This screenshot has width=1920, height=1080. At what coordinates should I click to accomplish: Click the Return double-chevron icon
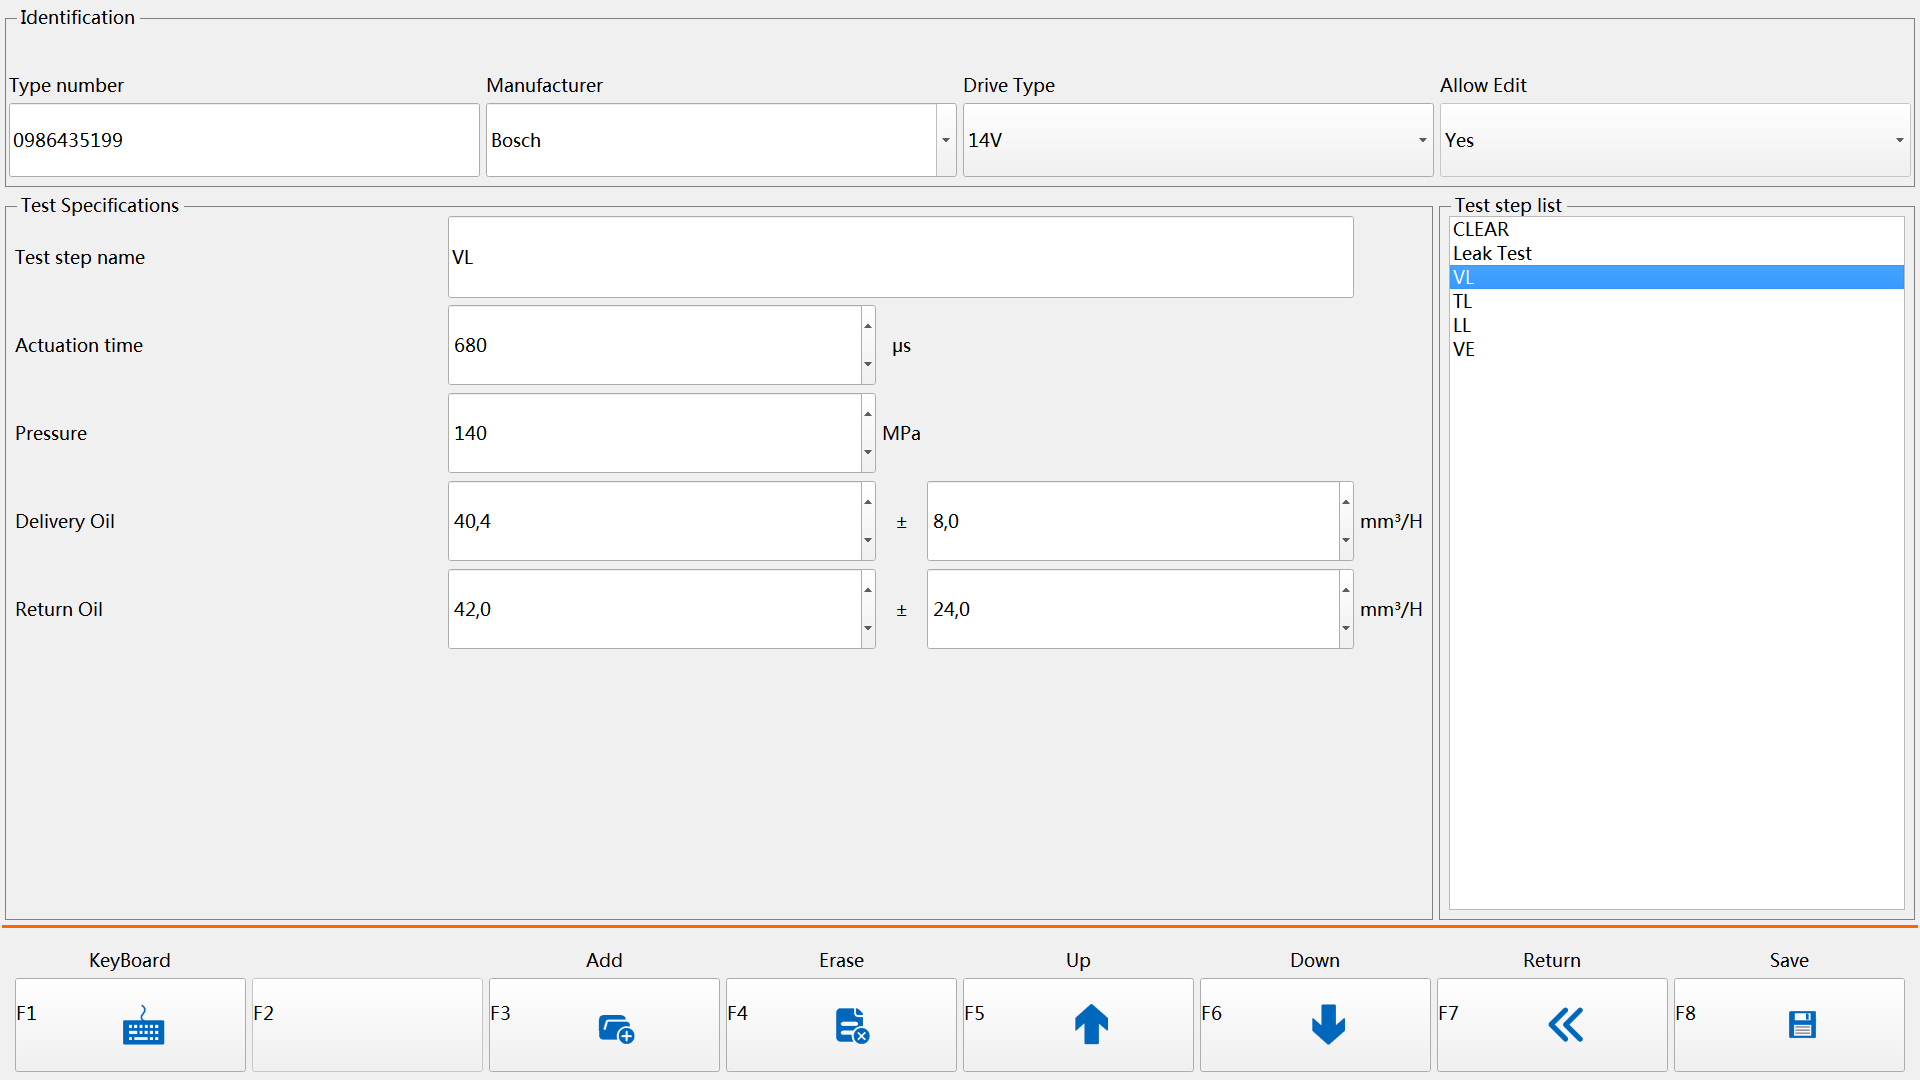(1565, 1025)
